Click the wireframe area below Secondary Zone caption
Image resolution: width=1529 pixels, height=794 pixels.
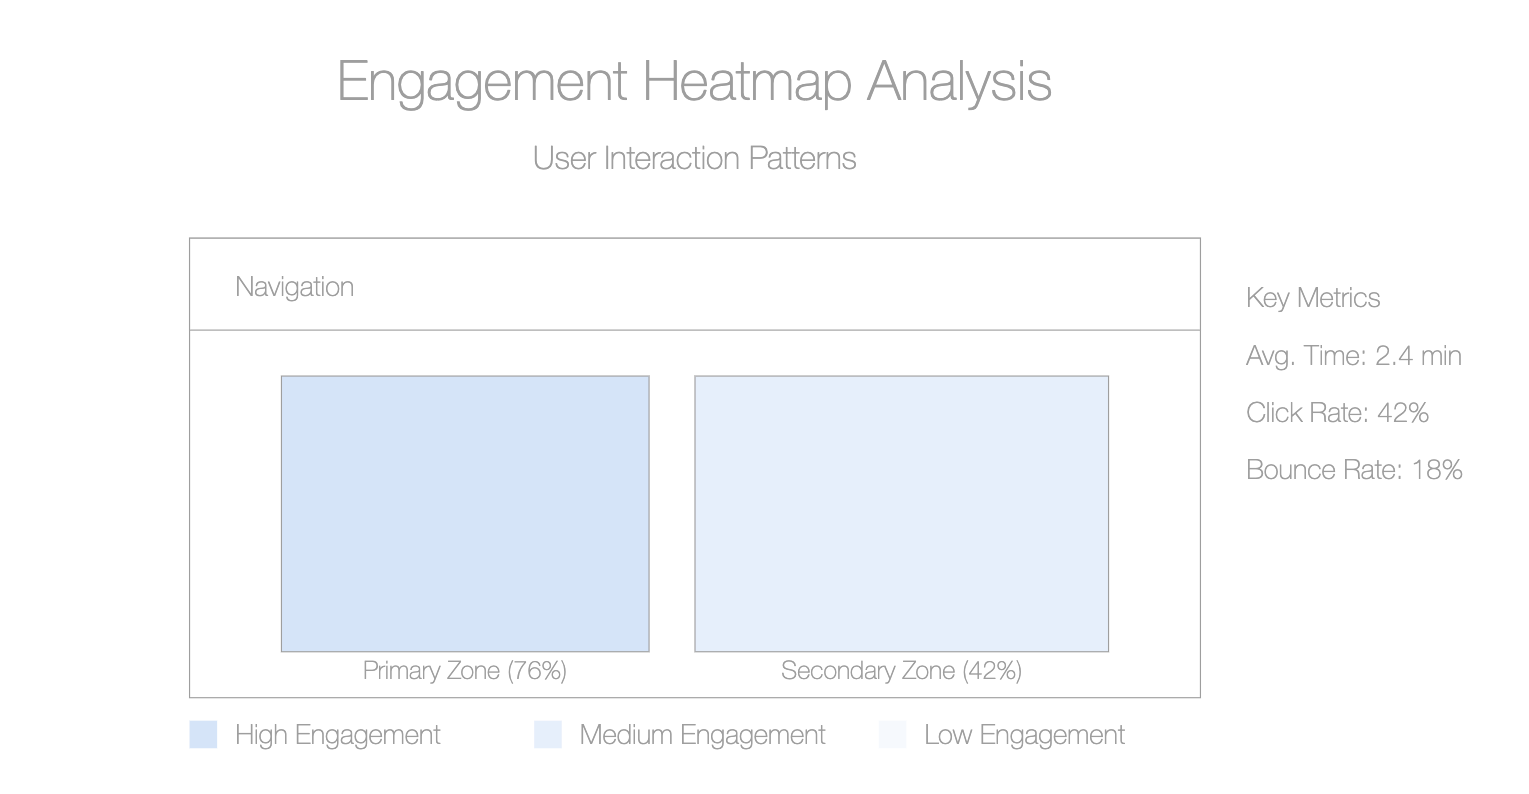coord(902,691)
